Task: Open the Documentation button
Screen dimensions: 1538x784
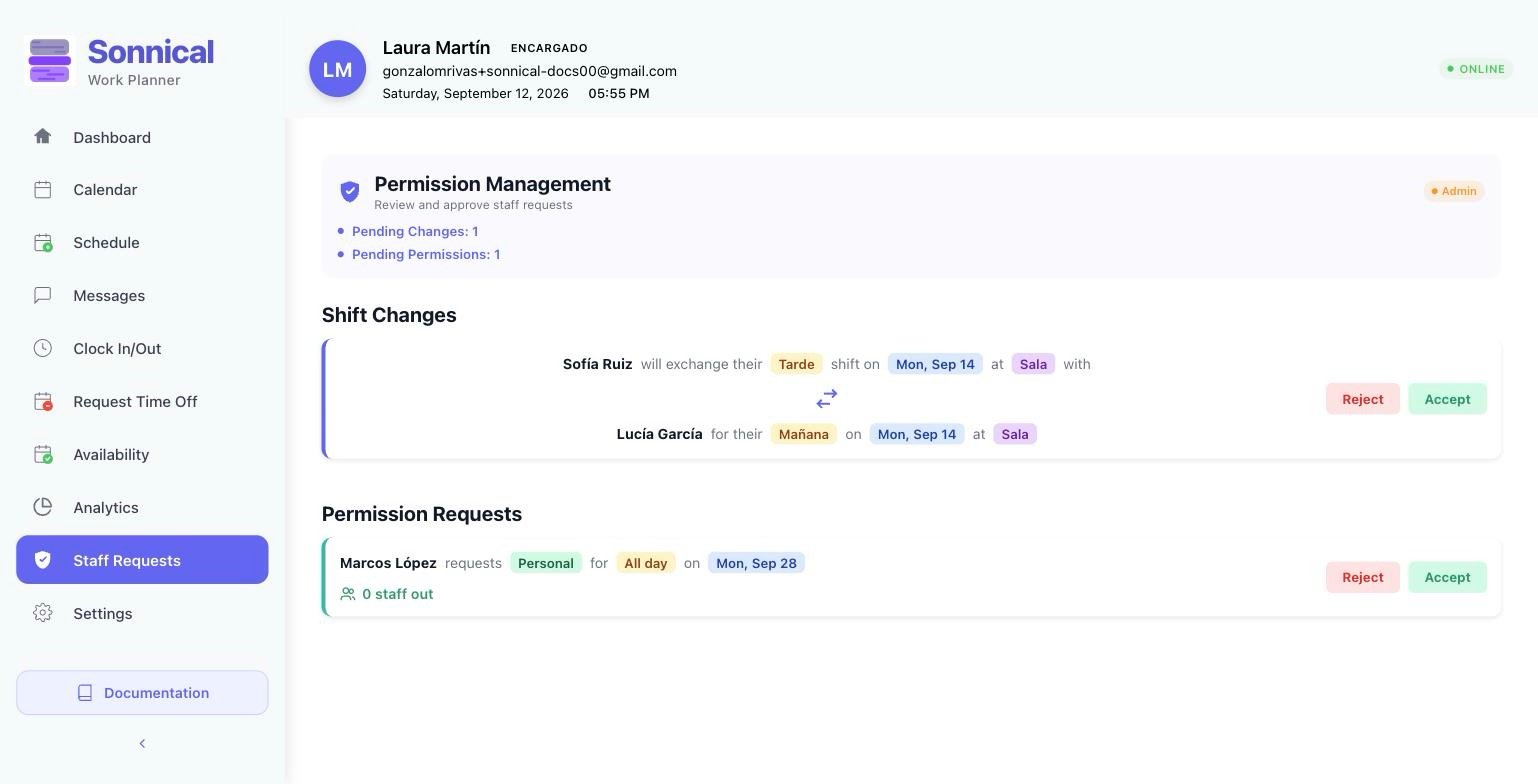Action: coord(142,693)
